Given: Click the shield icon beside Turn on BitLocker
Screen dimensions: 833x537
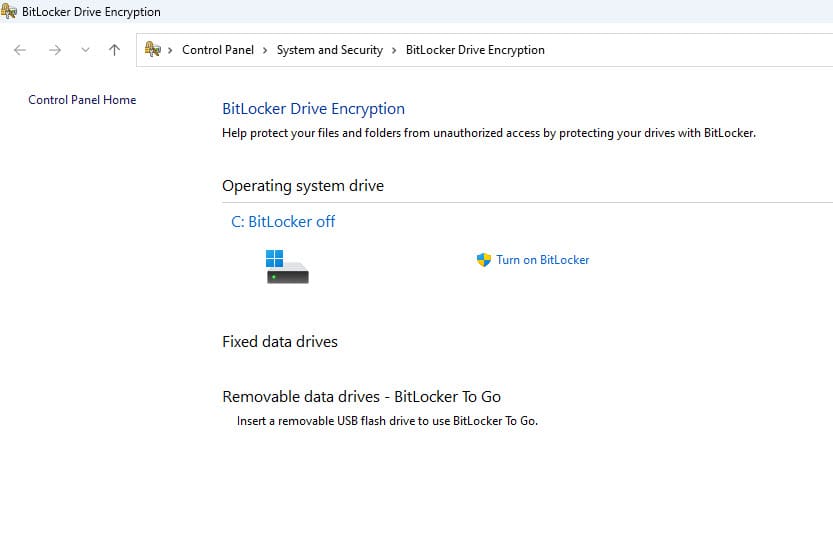Looking at the screenshot, I should coord(483,260).
